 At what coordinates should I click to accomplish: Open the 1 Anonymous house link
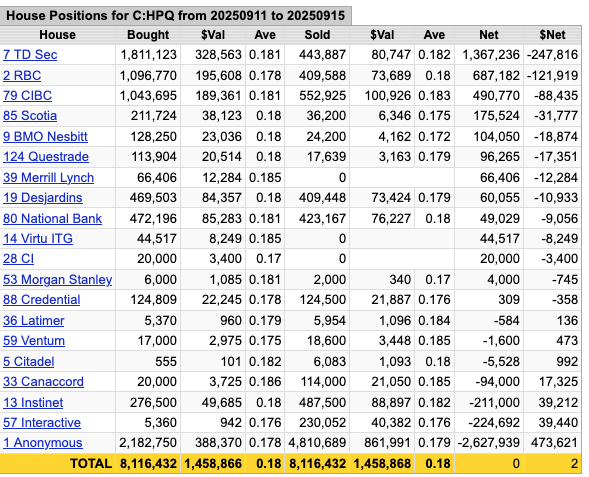pos(43,443)
